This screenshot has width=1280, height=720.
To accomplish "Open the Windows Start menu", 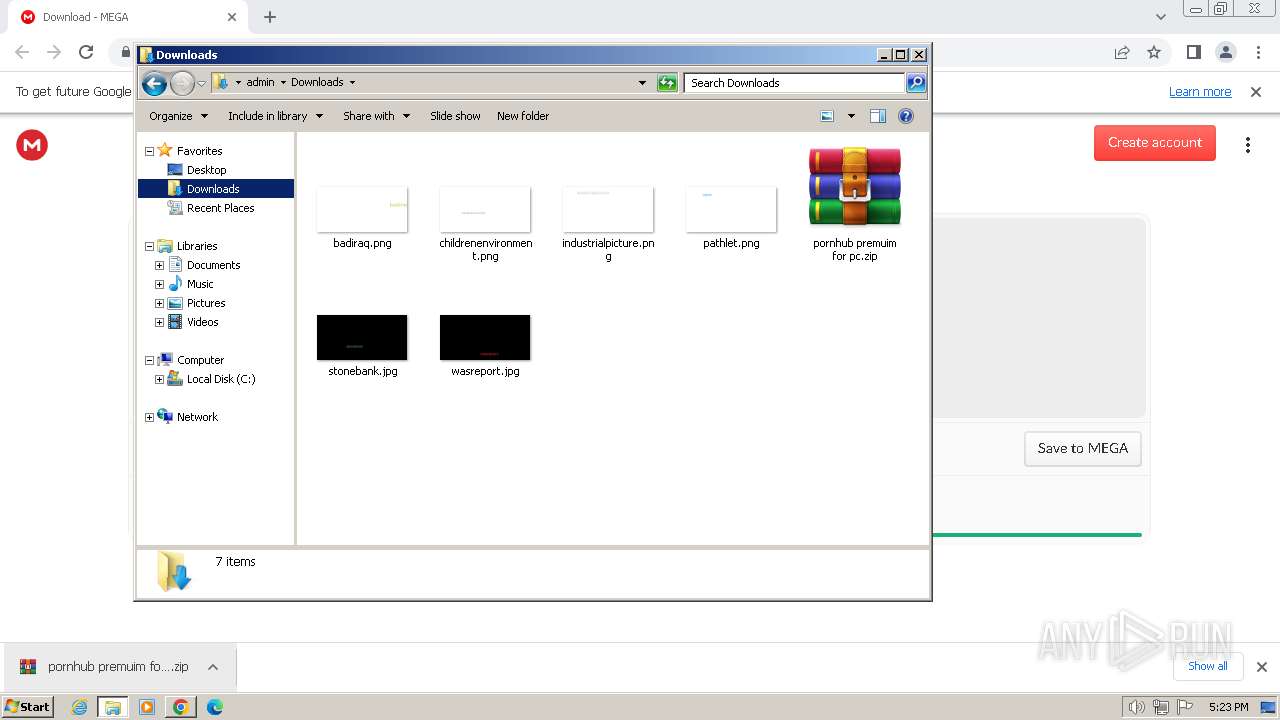I will [27, 707].
